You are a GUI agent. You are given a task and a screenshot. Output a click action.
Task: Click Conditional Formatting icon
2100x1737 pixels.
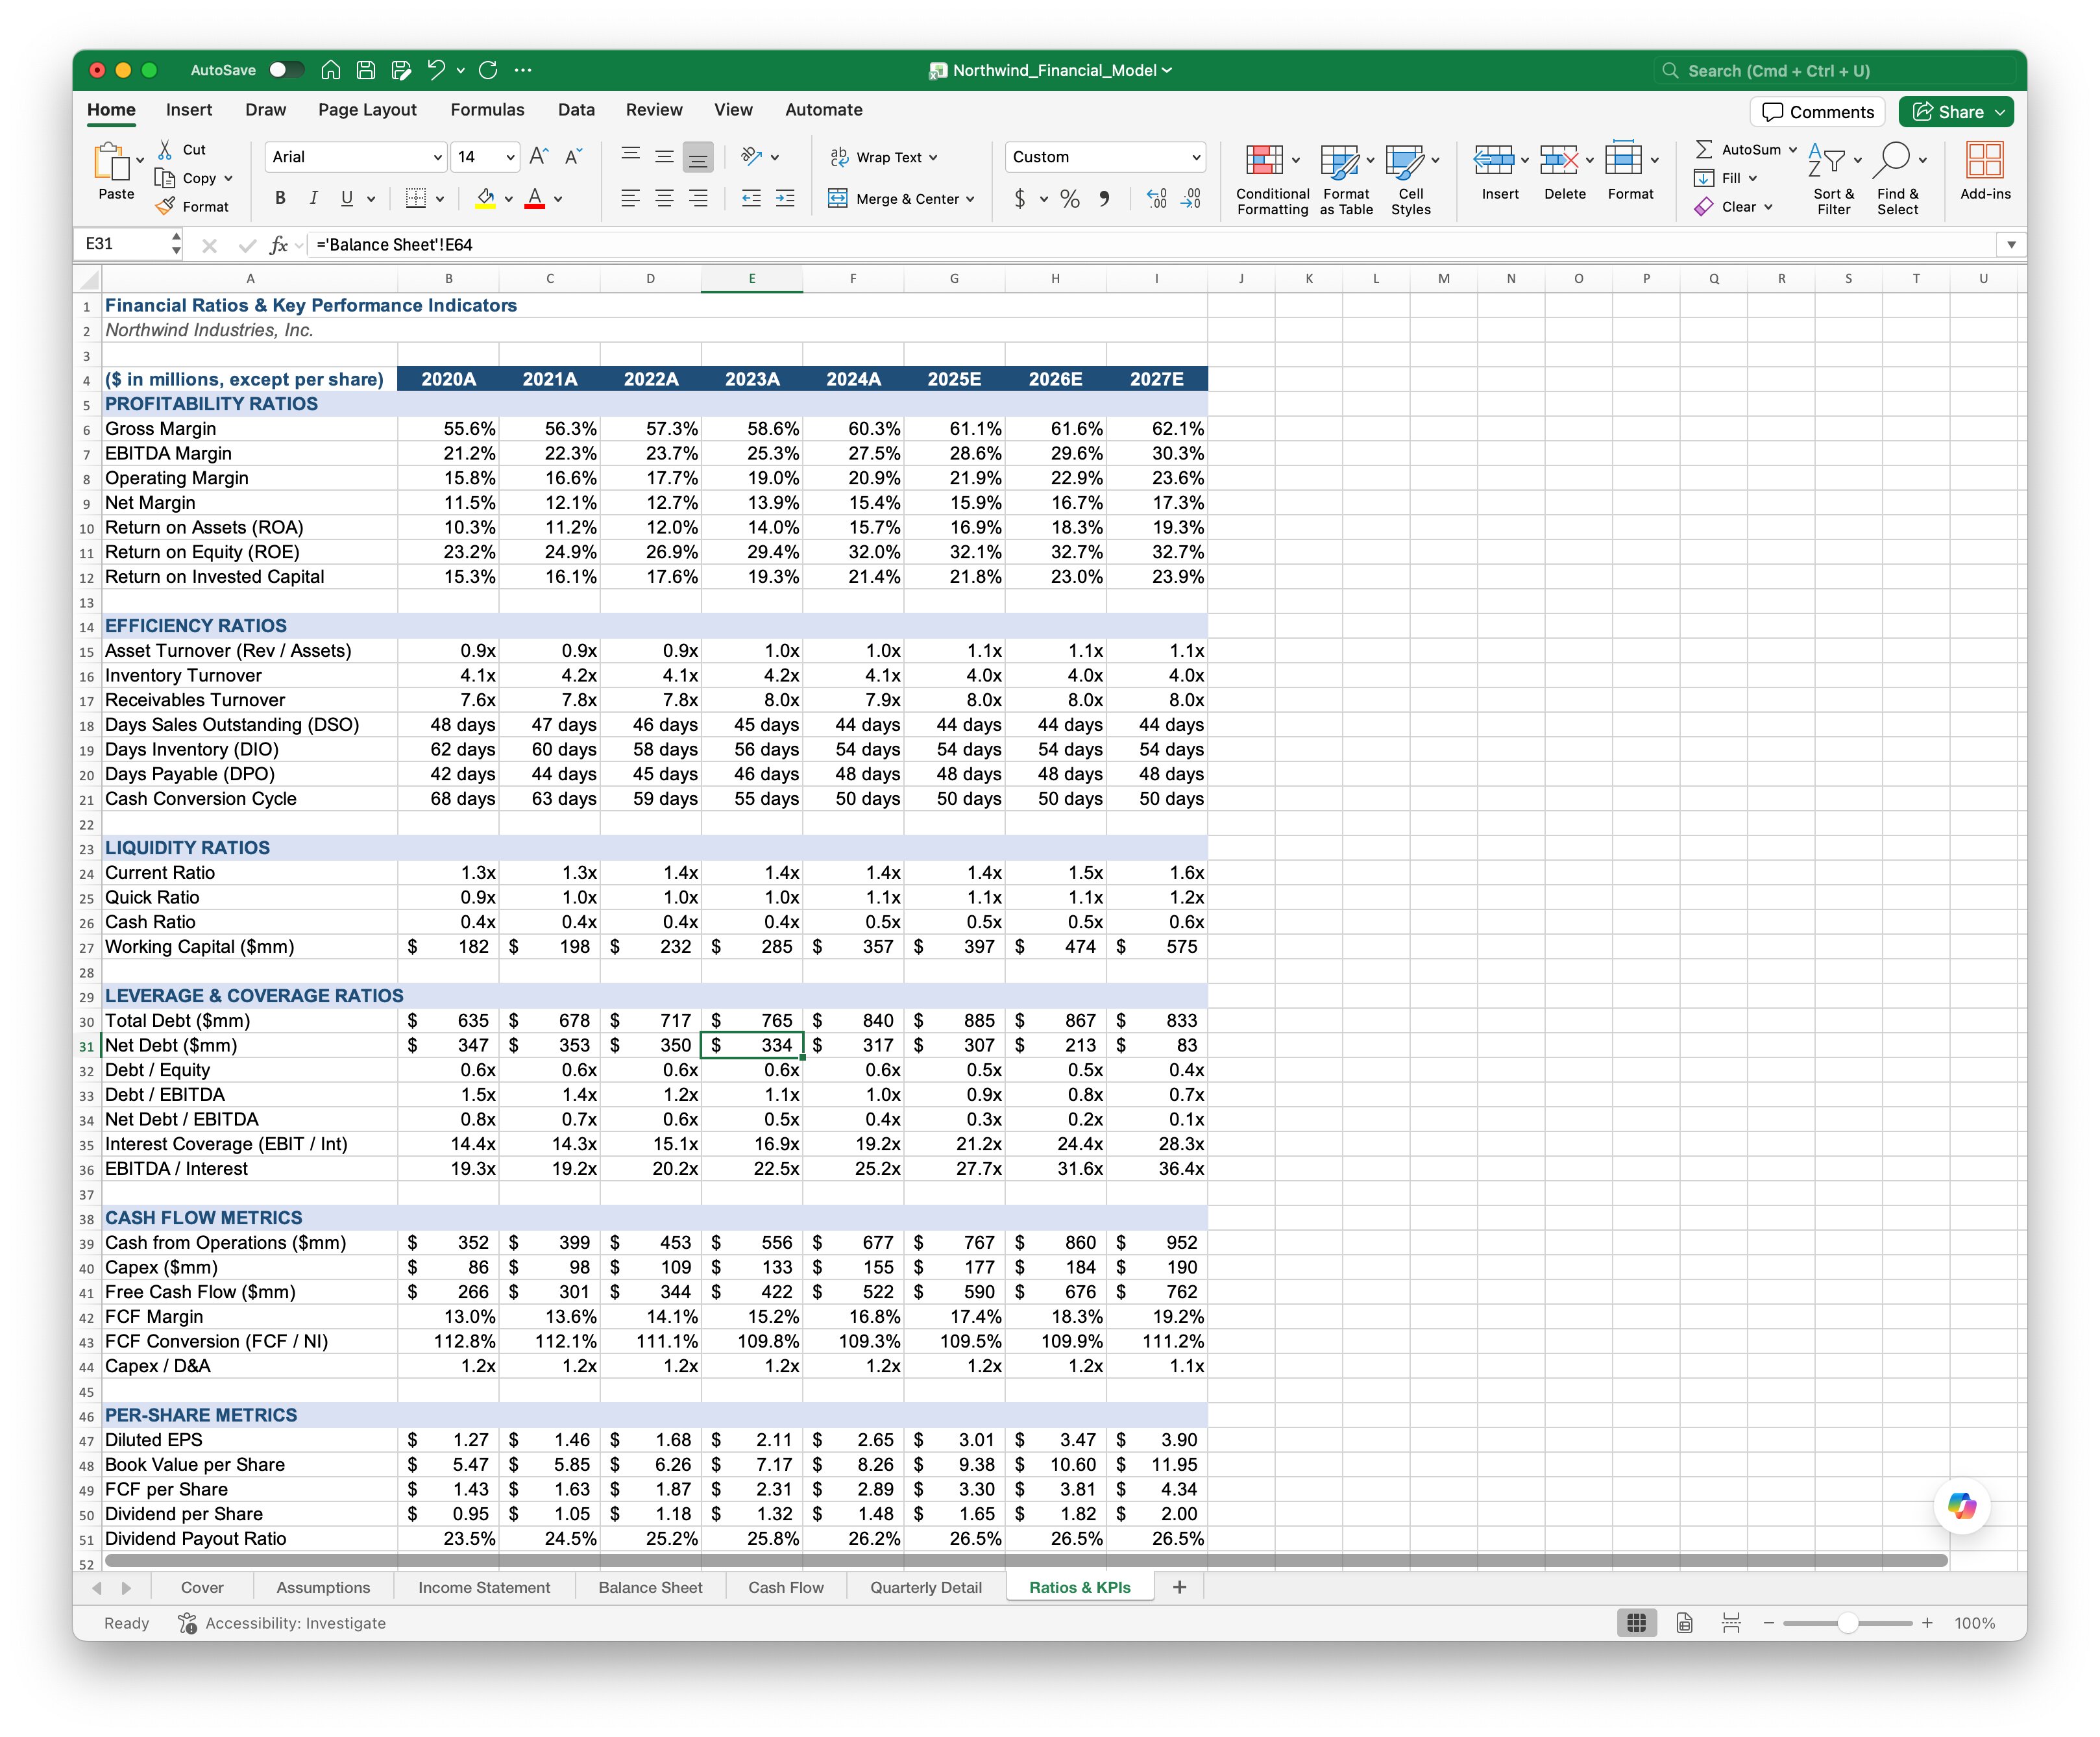[1264, 160]
